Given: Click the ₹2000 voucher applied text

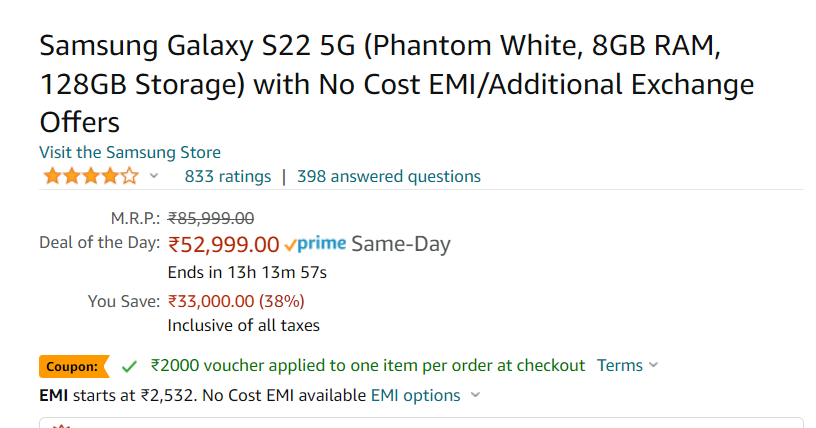Looking at the screenshot, I should (x=367, y=366).
